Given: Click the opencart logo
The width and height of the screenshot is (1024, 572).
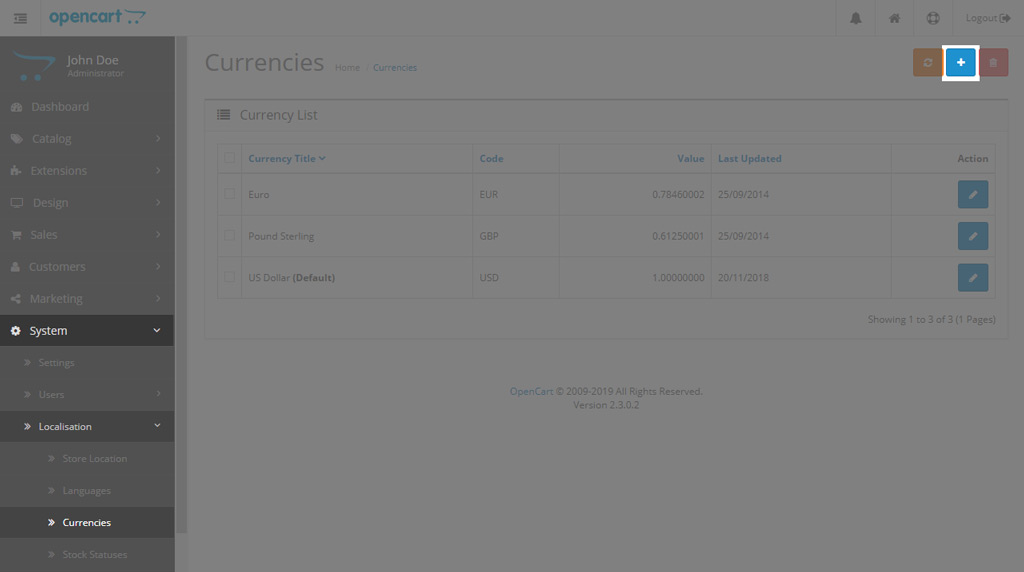Looking at the screenshot, I should coord(97,17).
